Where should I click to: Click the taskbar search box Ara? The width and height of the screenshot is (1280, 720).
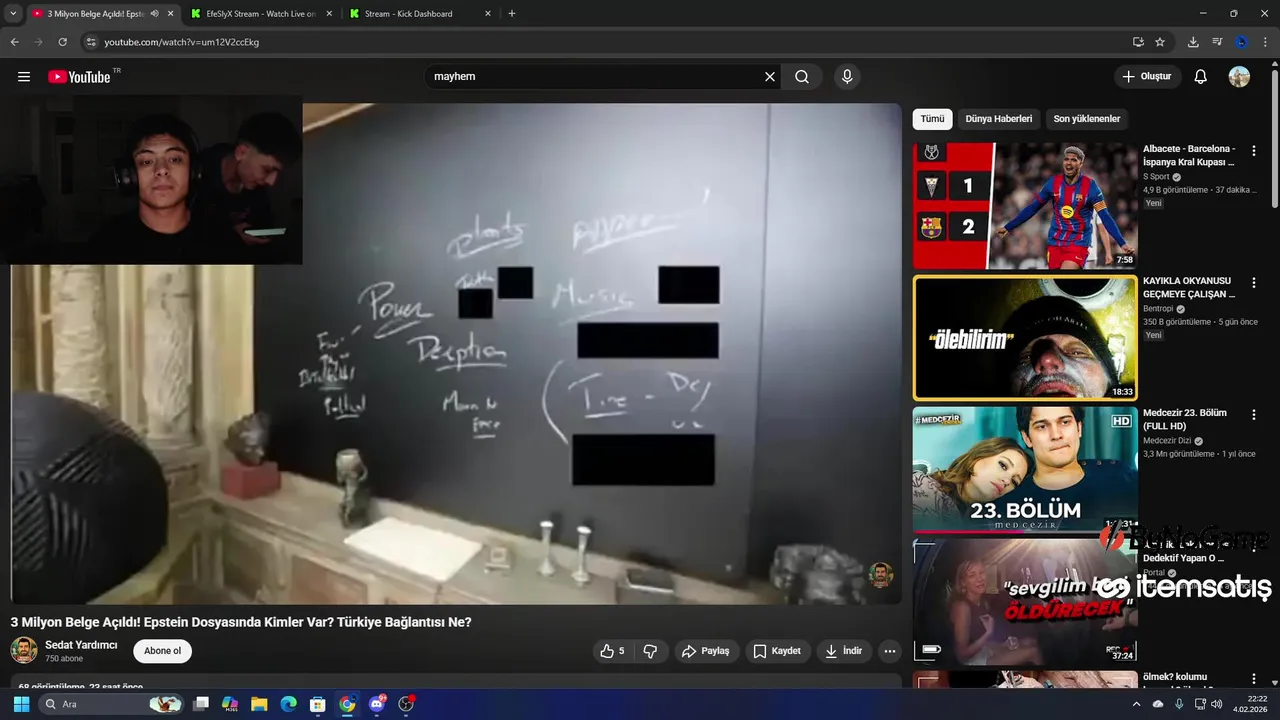pos(112,704)
